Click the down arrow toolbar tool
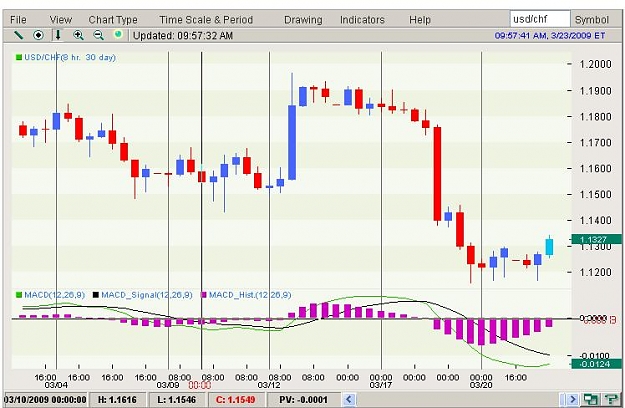 point(58,35)
